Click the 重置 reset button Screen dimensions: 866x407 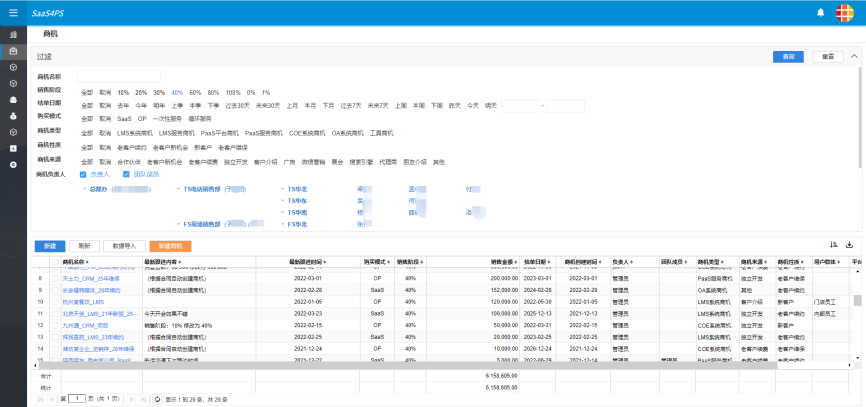[827, 56]
